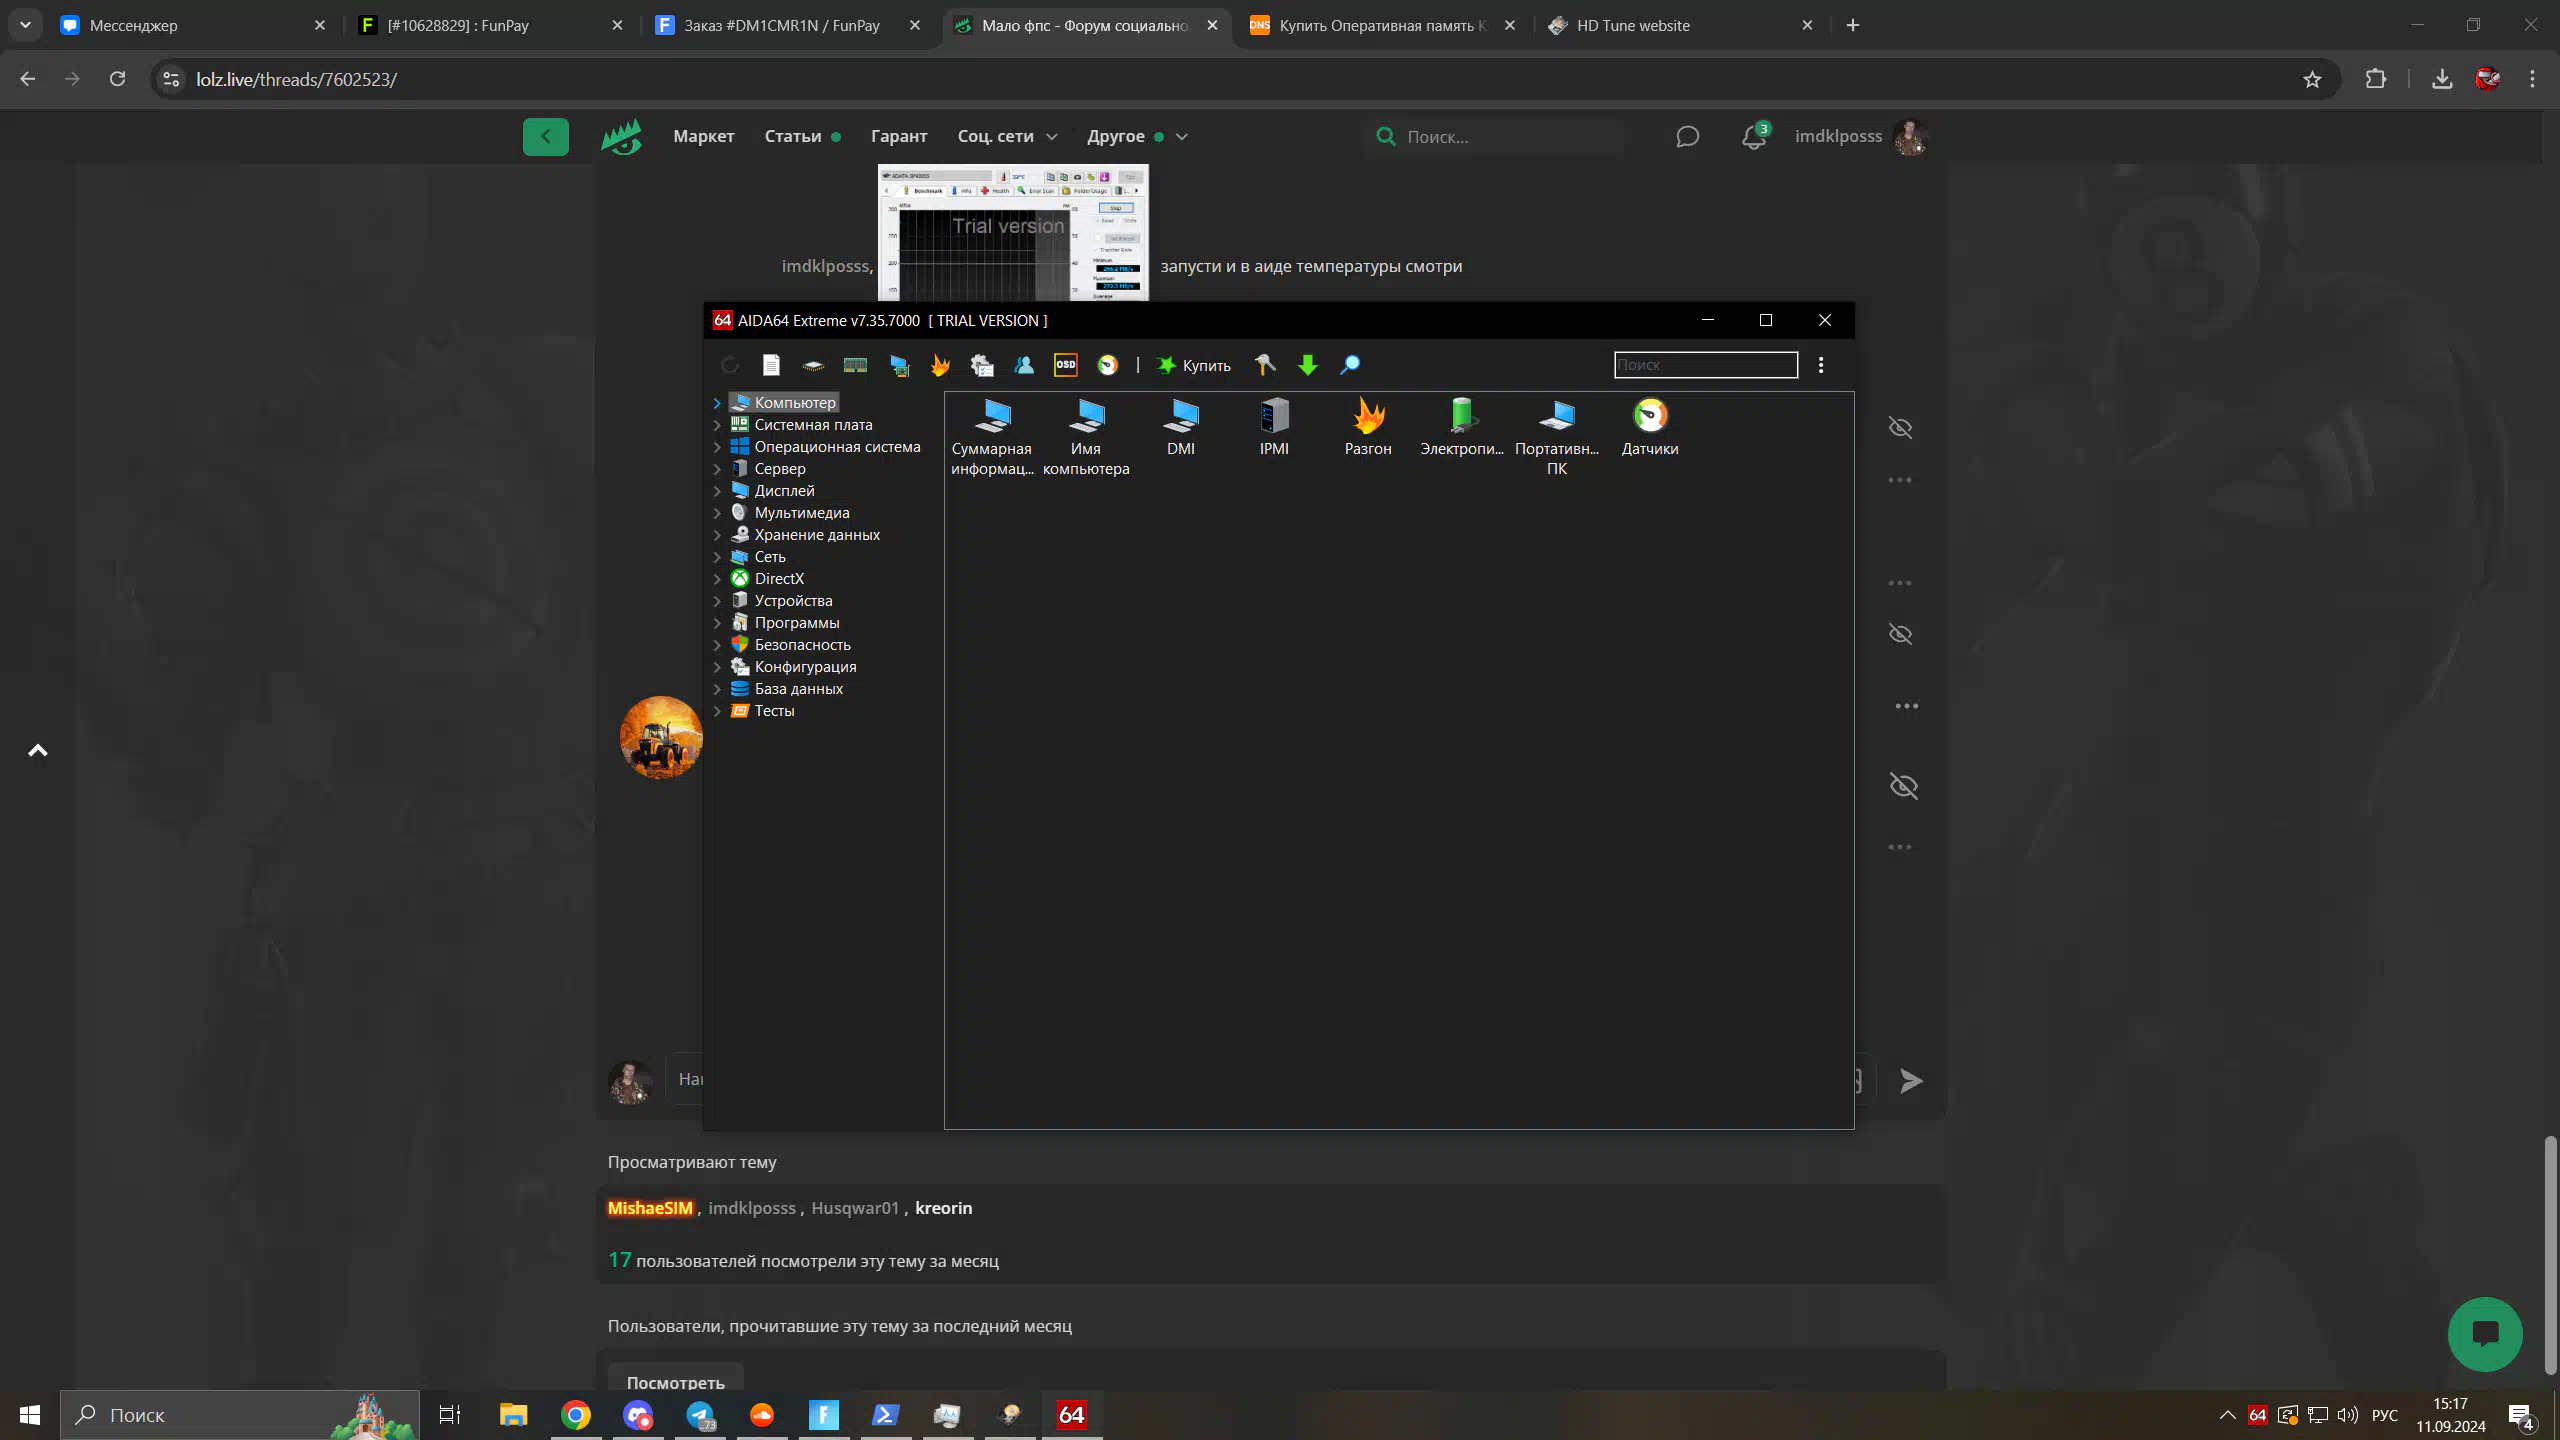Click the forum green logo icon

point(621,137)
